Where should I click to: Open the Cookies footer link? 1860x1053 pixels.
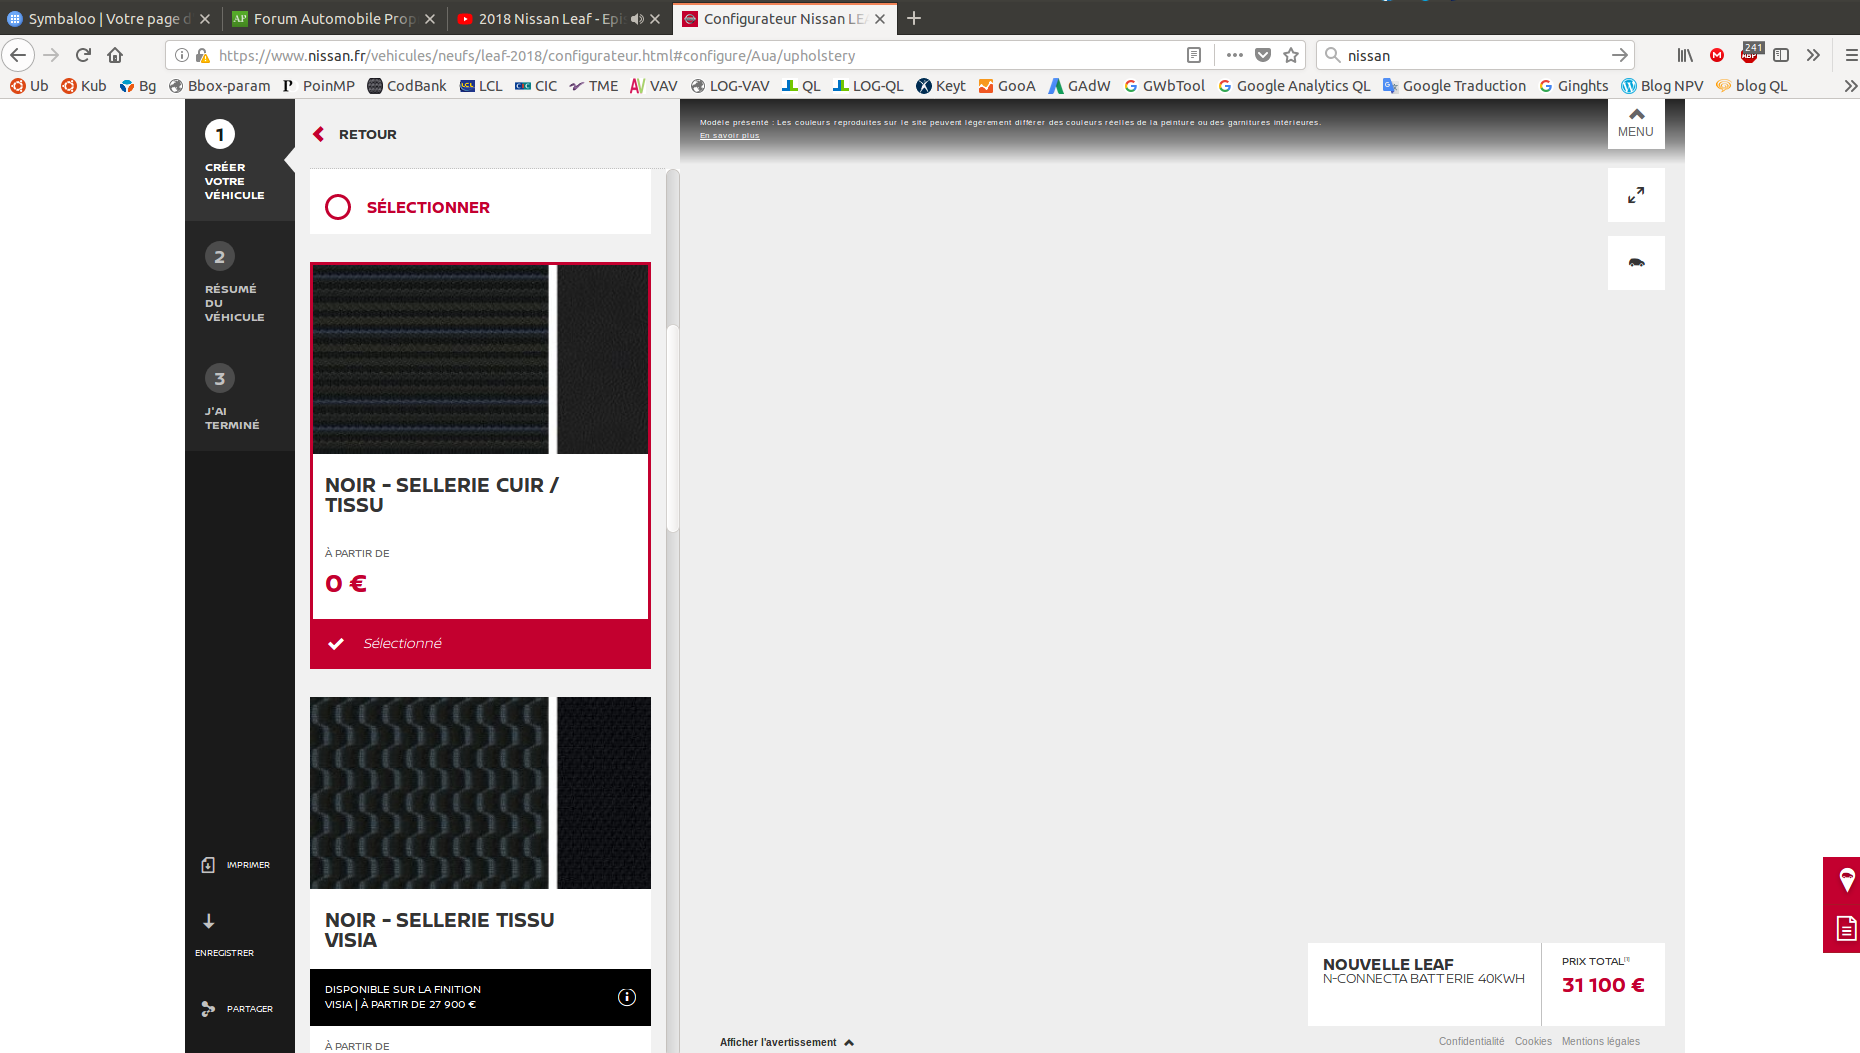tap(1533, 1042)
